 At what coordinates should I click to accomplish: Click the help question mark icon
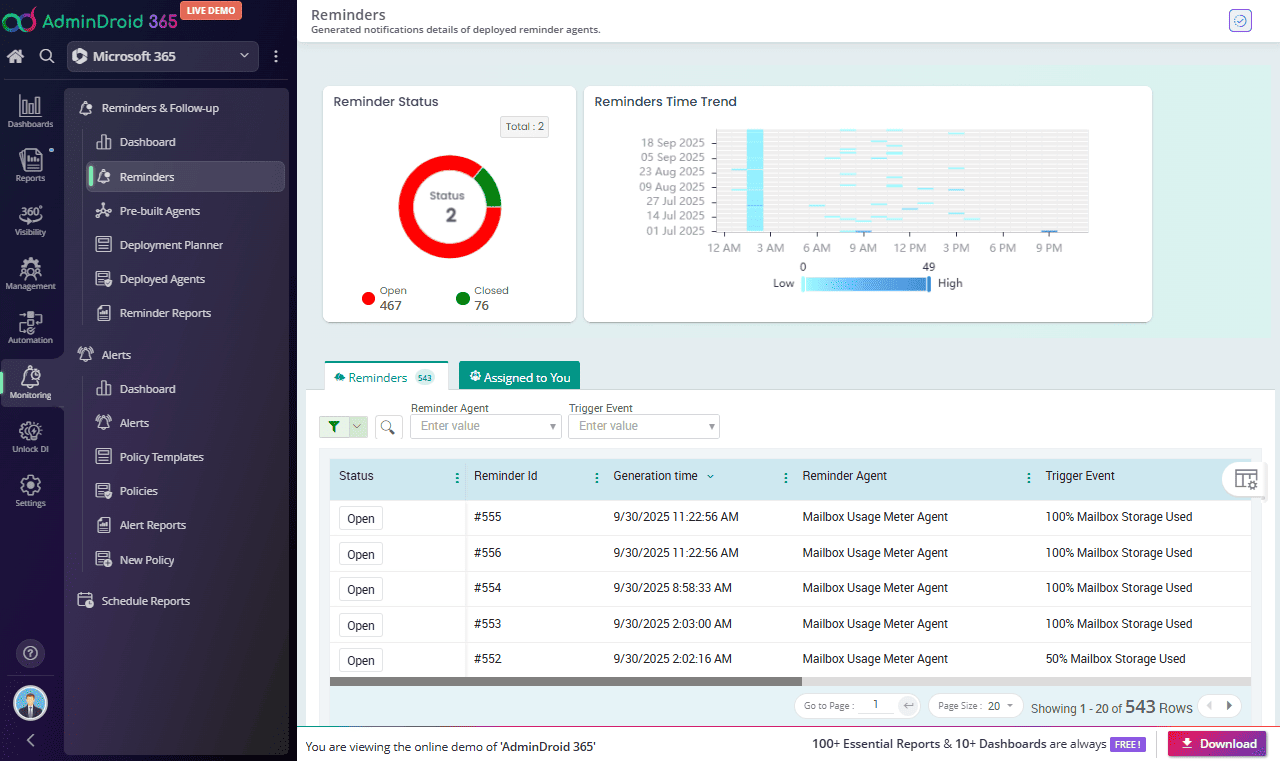(x=30, y=653)
